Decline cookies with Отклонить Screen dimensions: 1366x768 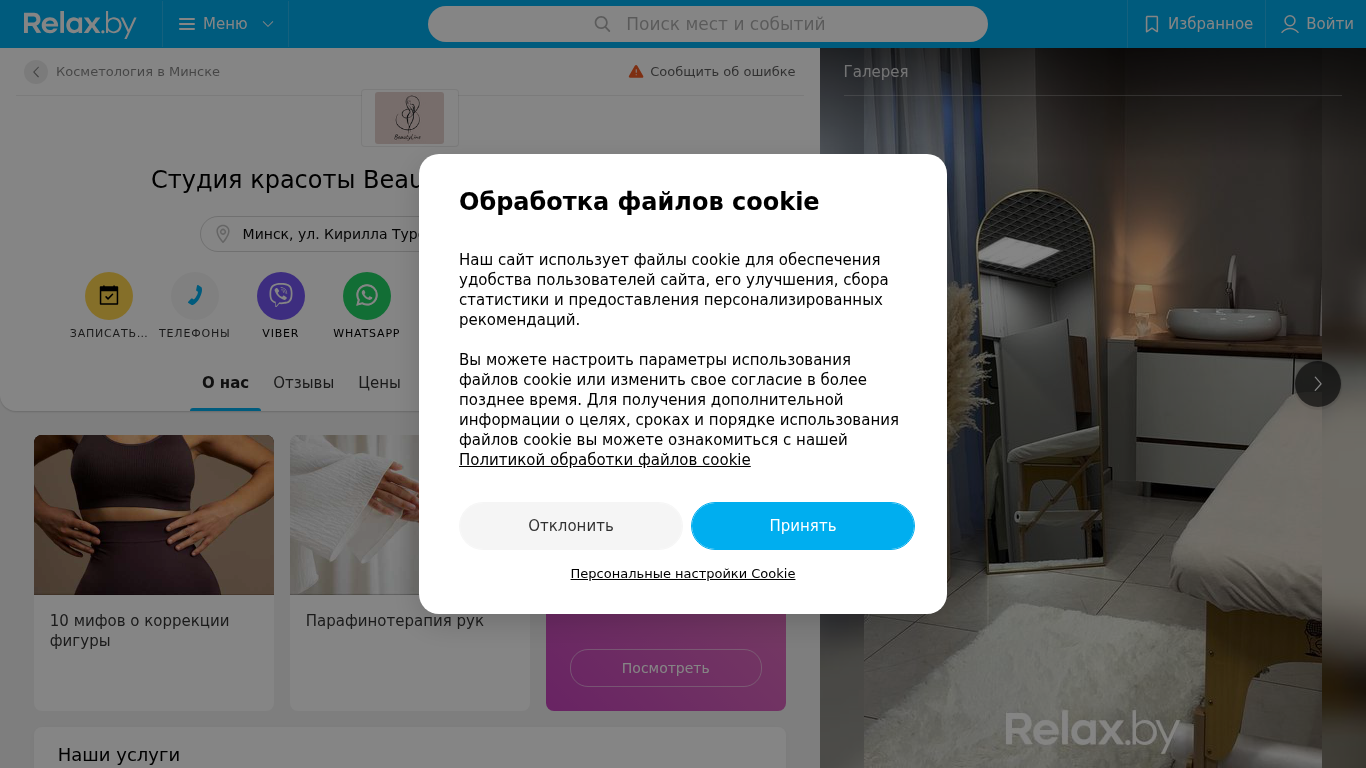click(x=571, y=526)
